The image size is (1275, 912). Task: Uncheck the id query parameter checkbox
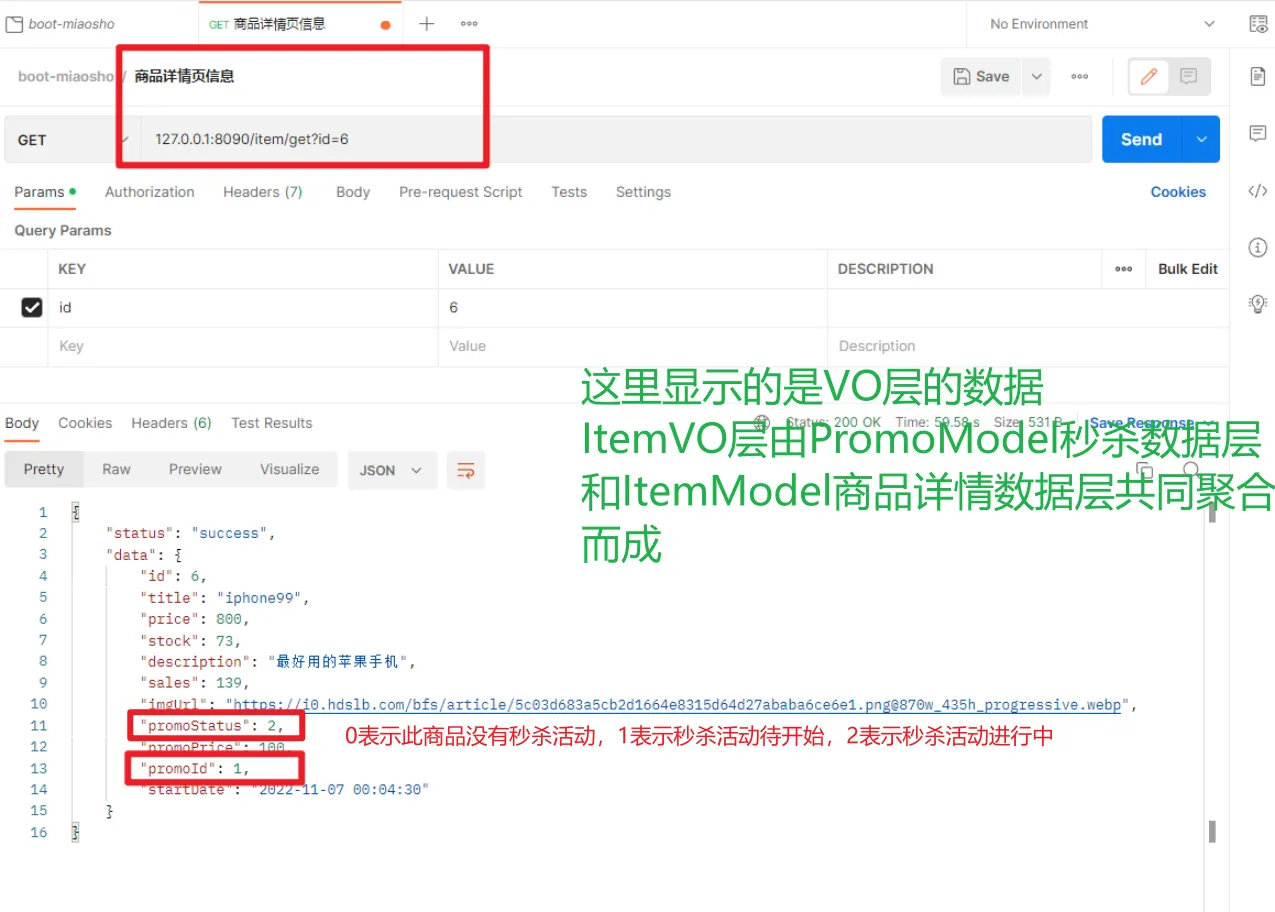32,308
